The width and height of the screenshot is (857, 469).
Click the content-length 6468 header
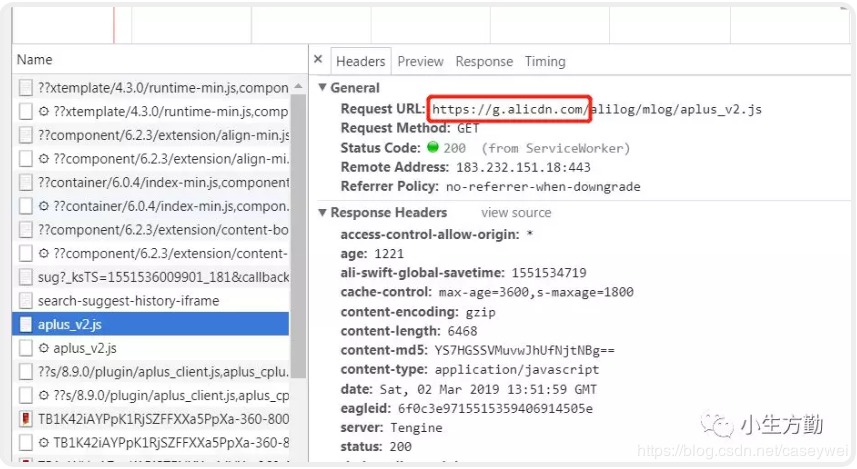(408, 331)
